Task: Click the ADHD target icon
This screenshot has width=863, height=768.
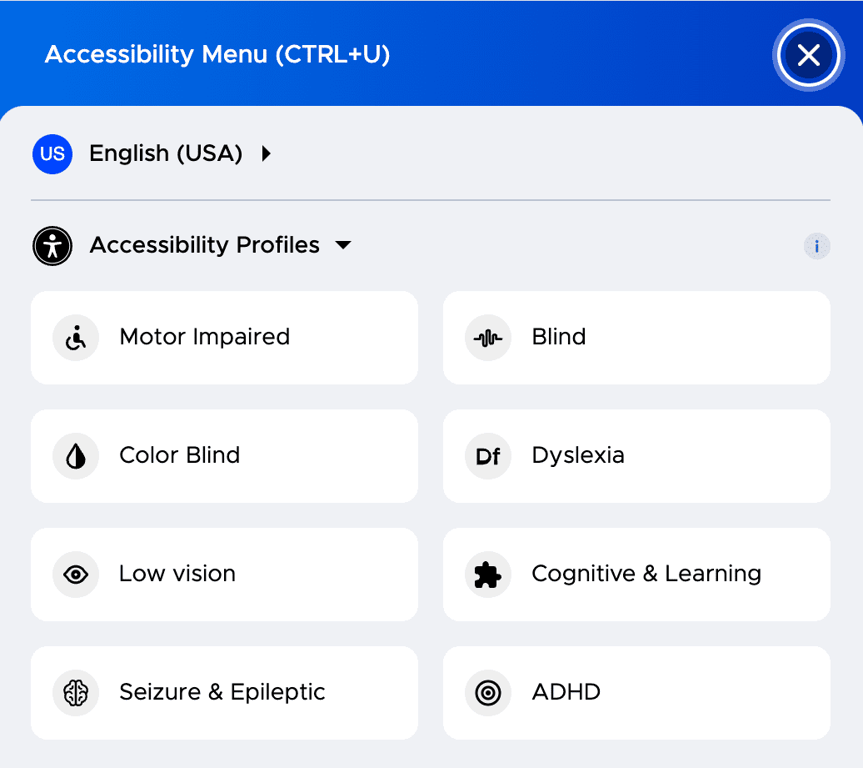Action: point(487,692)
